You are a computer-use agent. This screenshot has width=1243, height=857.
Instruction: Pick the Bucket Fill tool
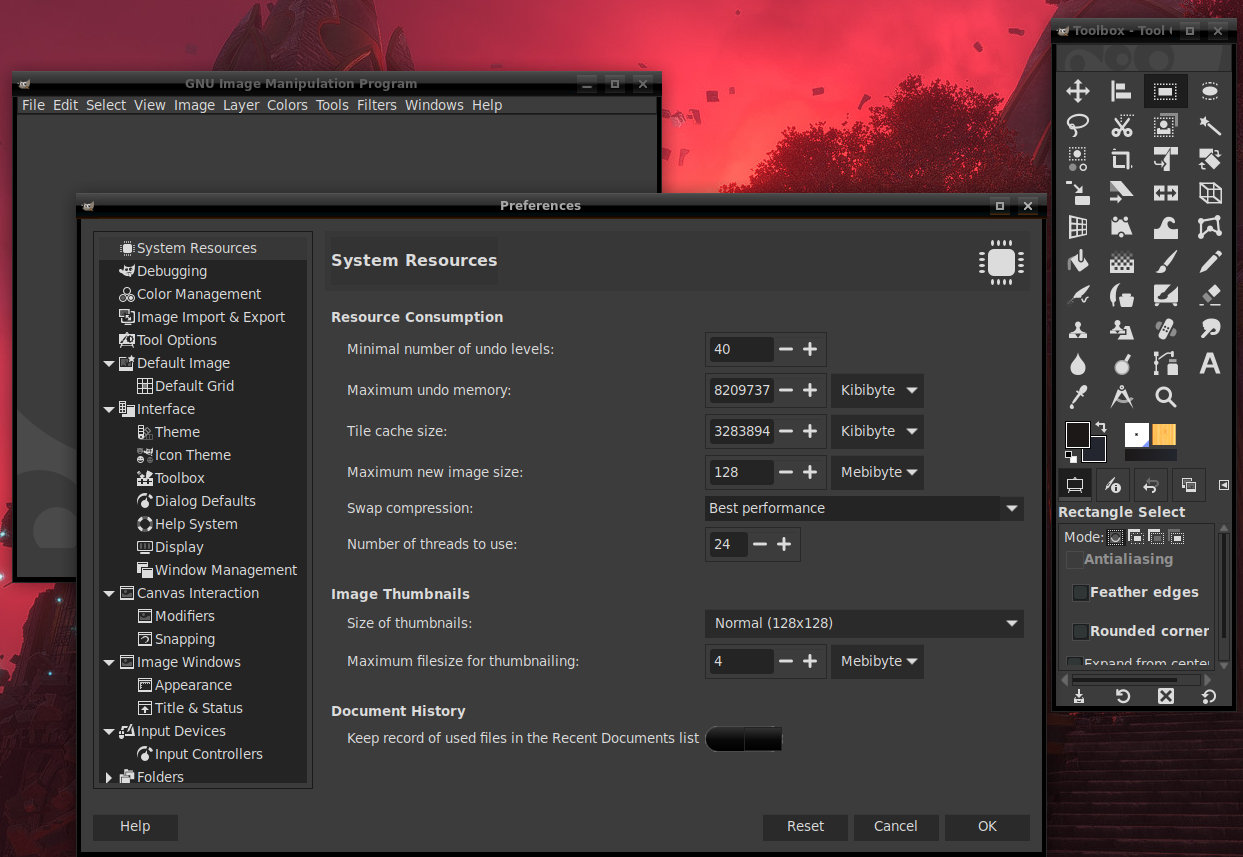click(x=1078, y=262)
